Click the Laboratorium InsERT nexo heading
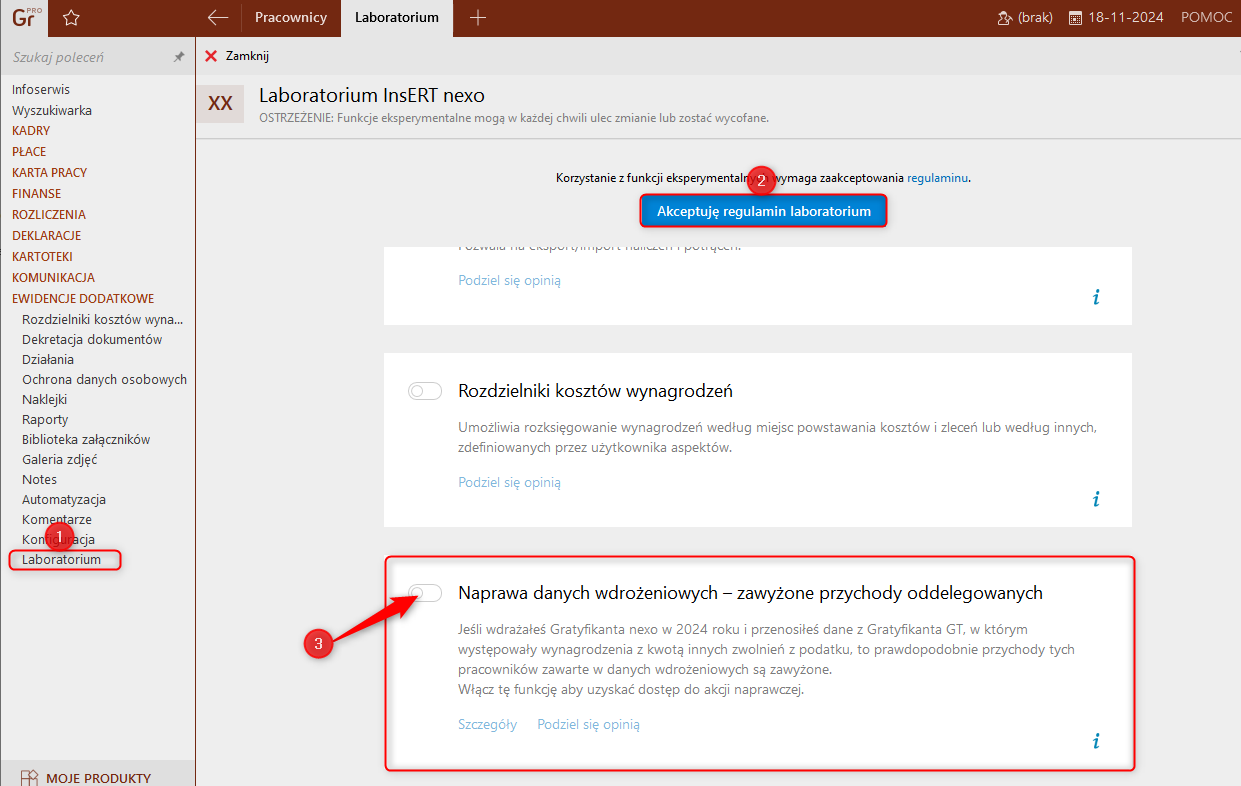The width and height of the screenshot is (1241, 786). tap(372, 96)
